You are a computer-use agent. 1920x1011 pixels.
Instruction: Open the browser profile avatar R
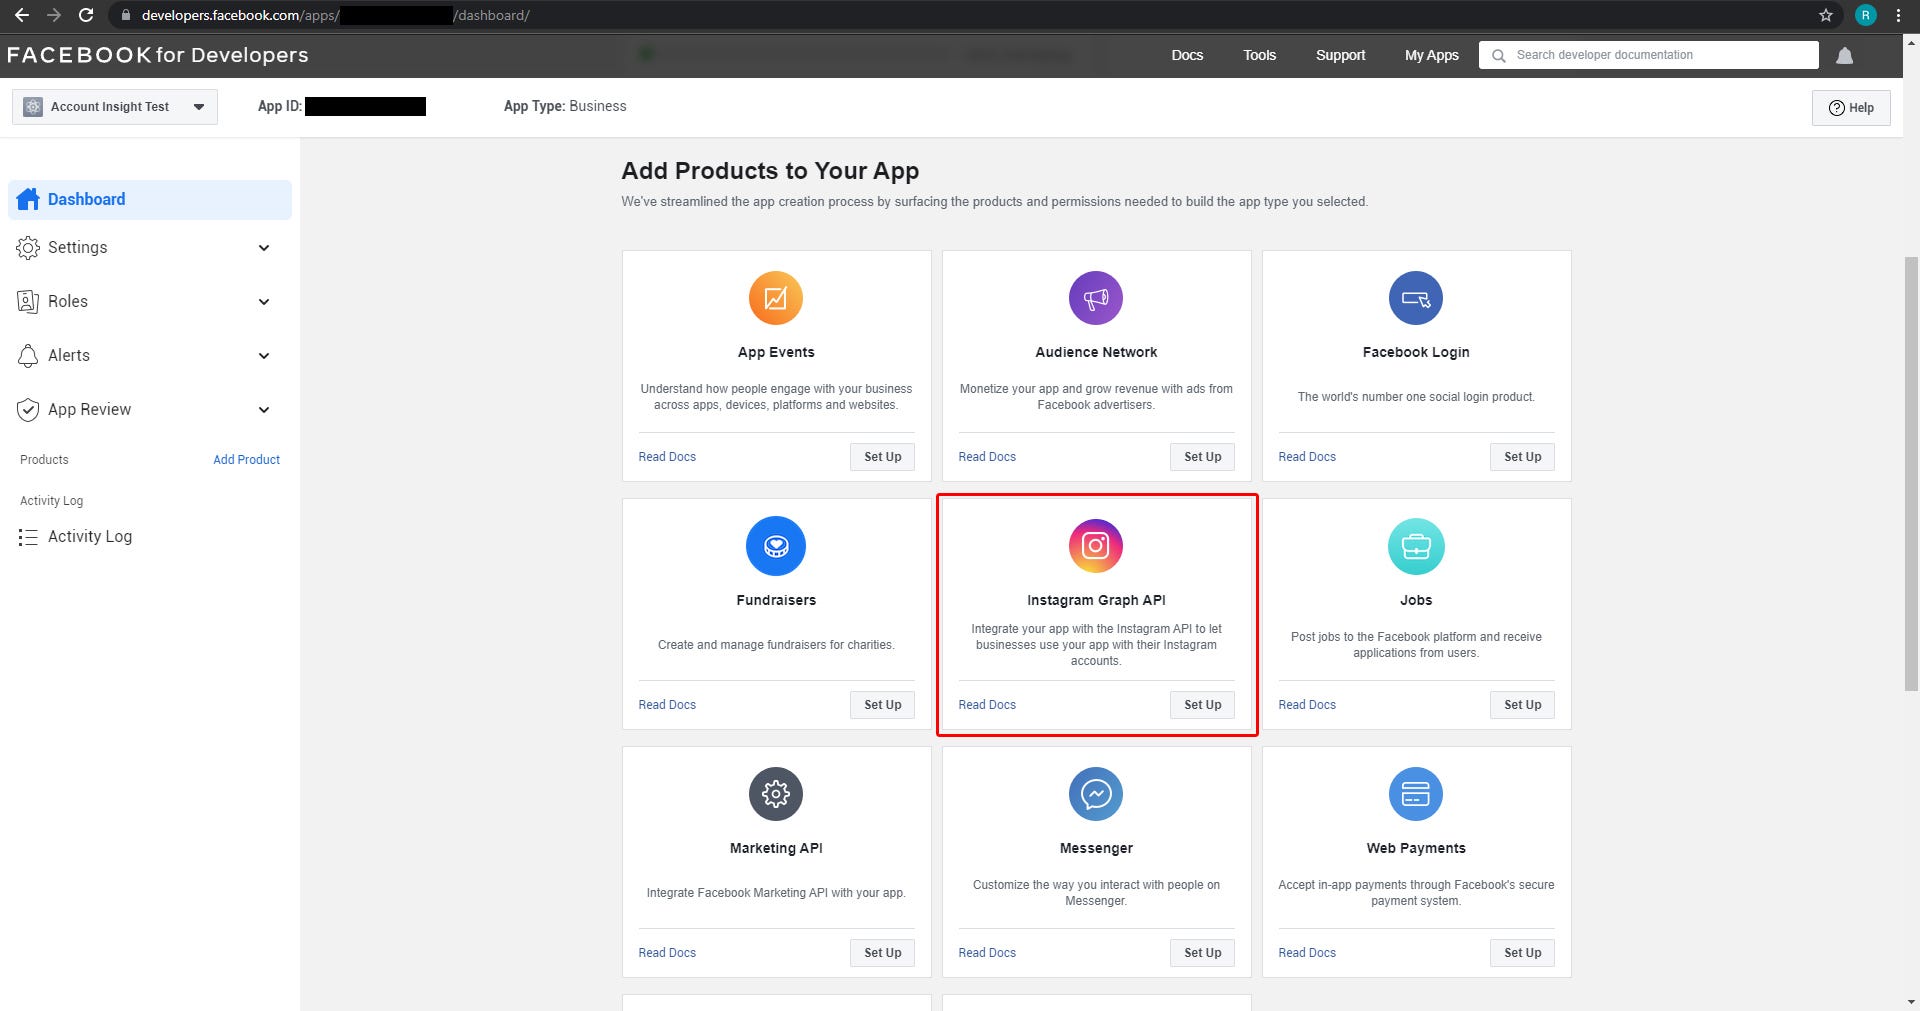(x=1865, y=15)
